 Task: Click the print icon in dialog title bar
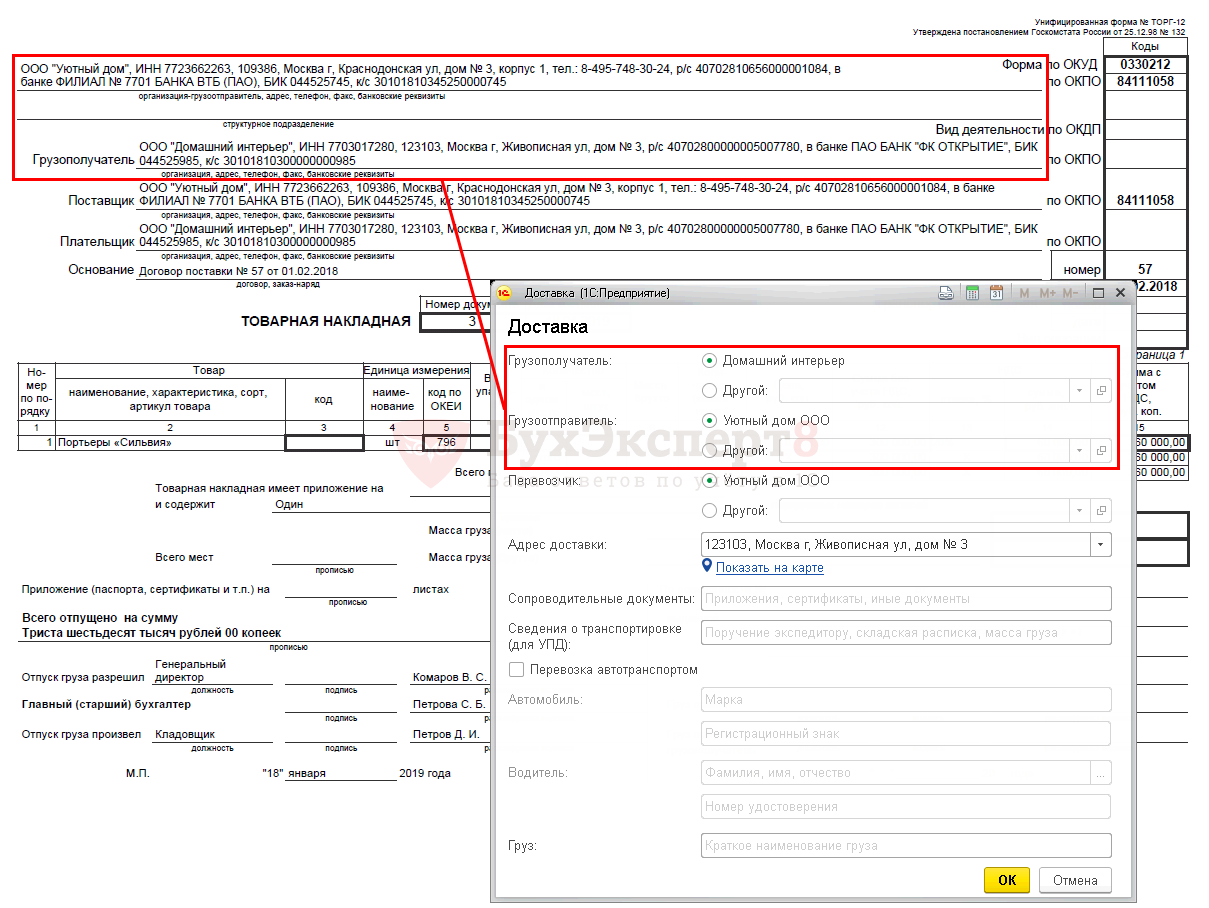click(945, 293)
